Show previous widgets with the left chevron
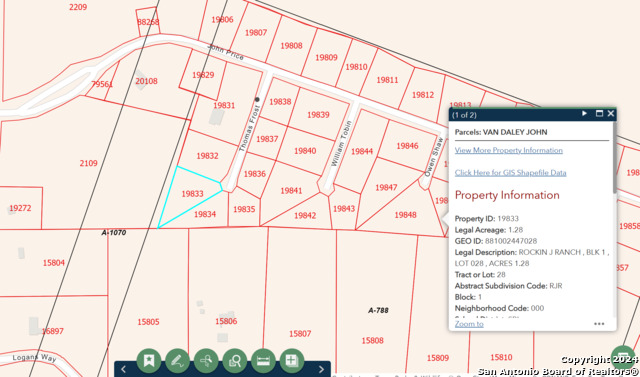 (x=124, y=370)
